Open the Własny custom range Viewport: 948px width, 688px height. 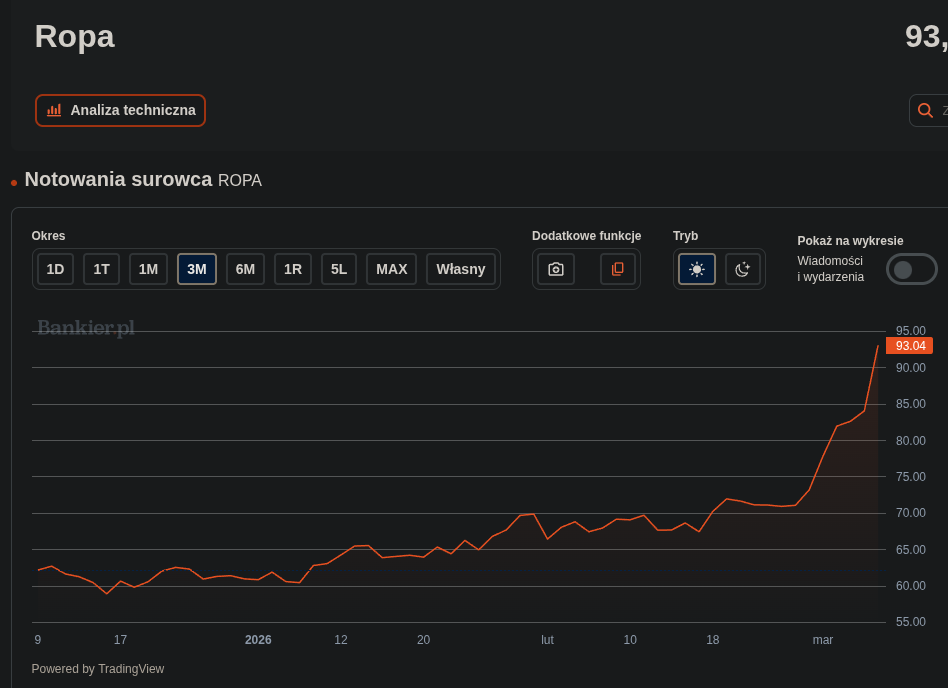click(460, 269)
